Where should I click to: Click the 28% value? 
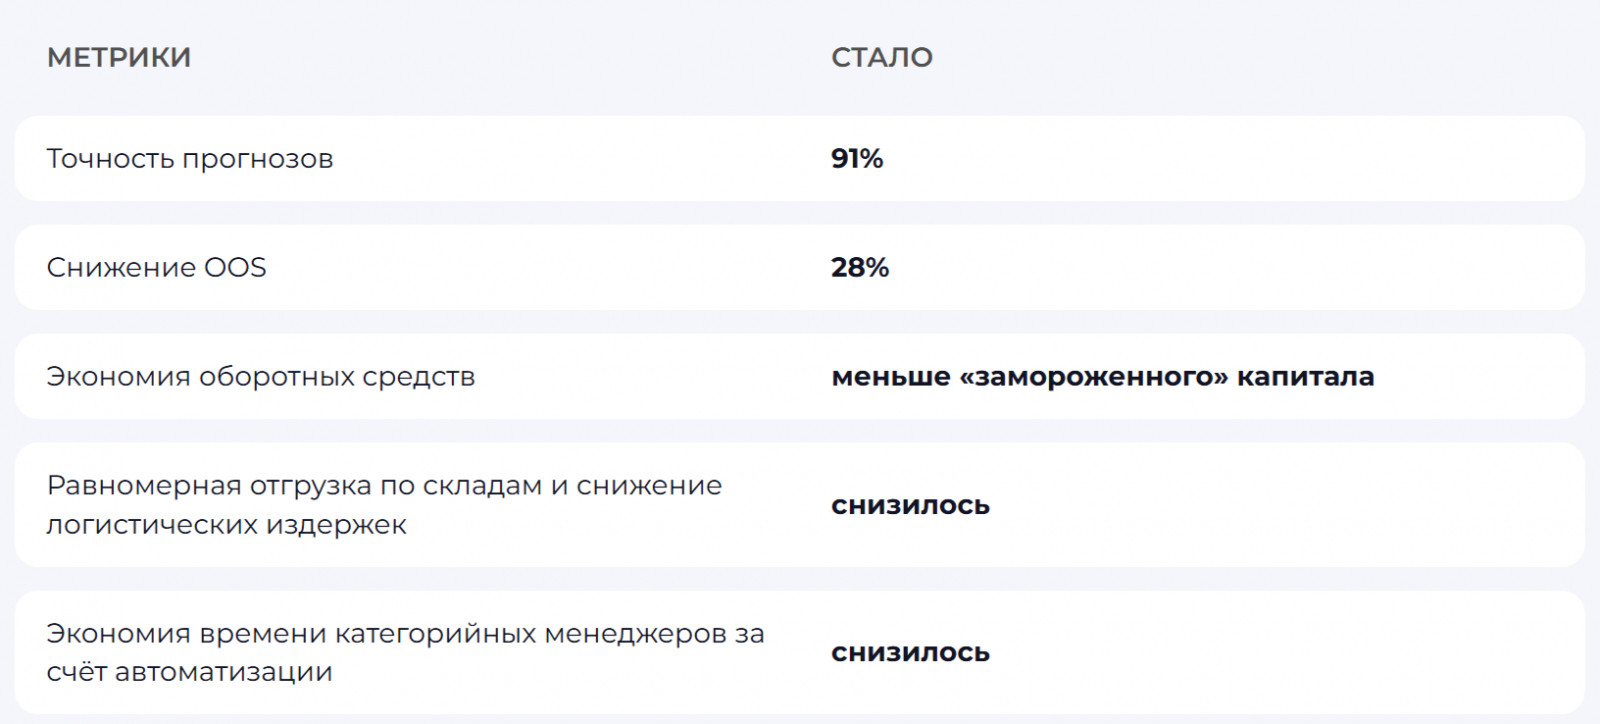click(x=859, y=268)
